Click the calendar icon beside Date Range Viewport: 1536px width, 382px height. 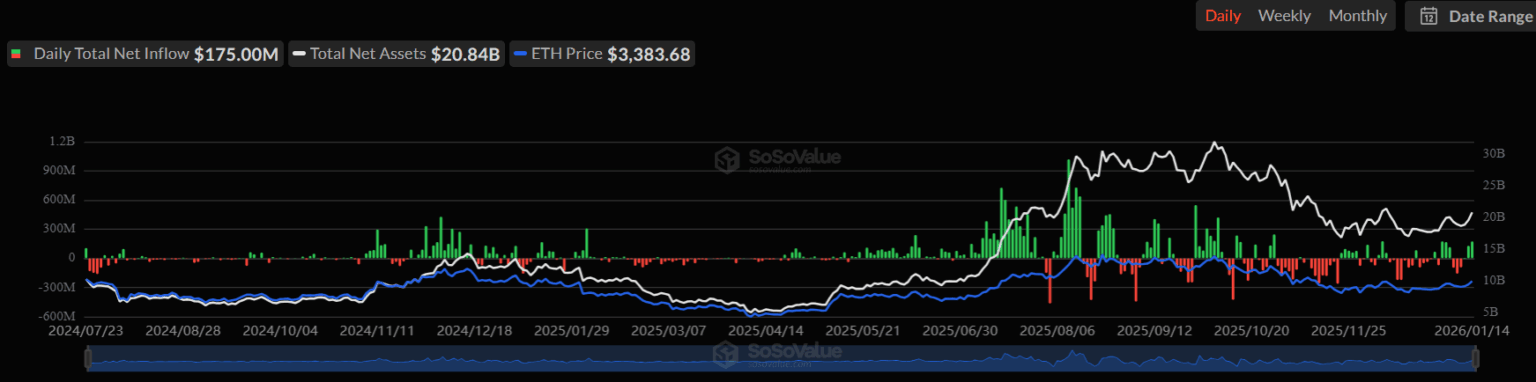1429,16
